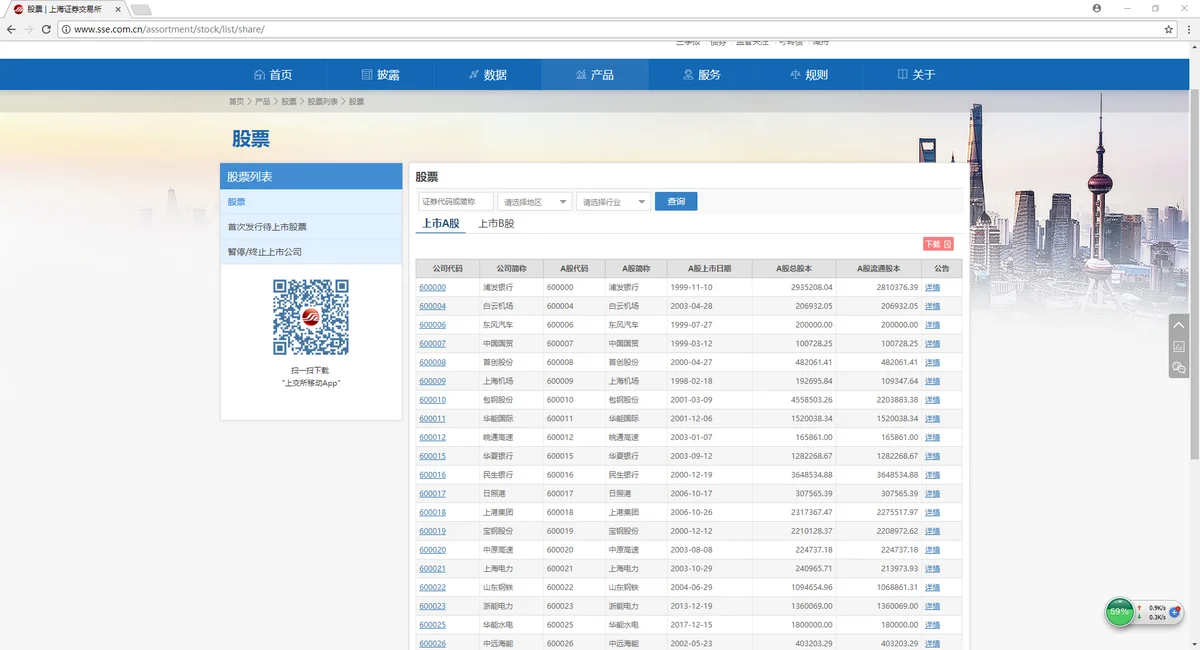Open 详情 for the 民生银行 row
Image resolution: width=1200 pixels, height=650 pixels.
click(x=932, y=475)
